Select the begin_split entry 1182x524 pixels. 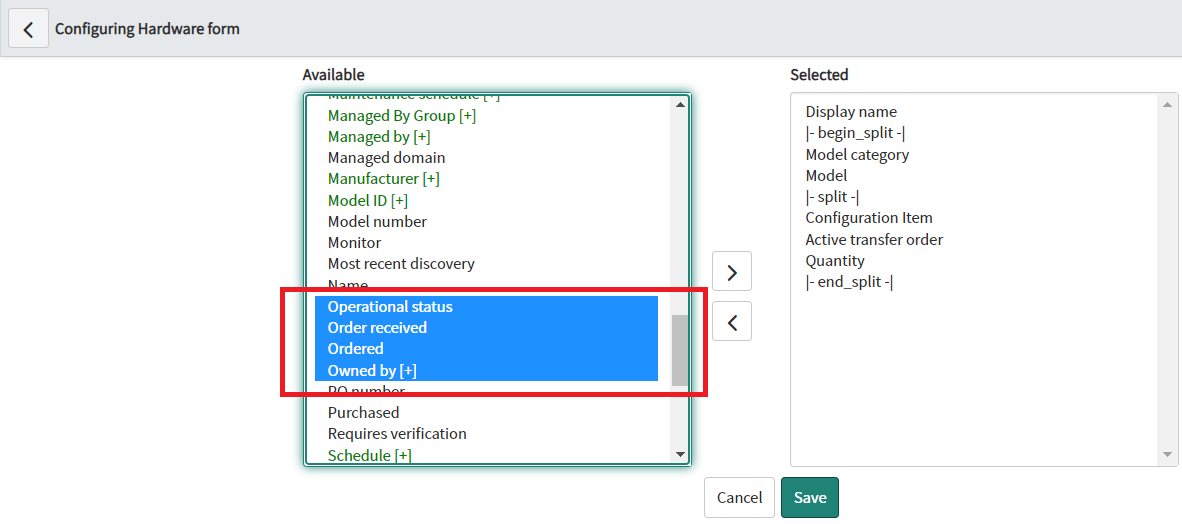(x=855, y=133)
